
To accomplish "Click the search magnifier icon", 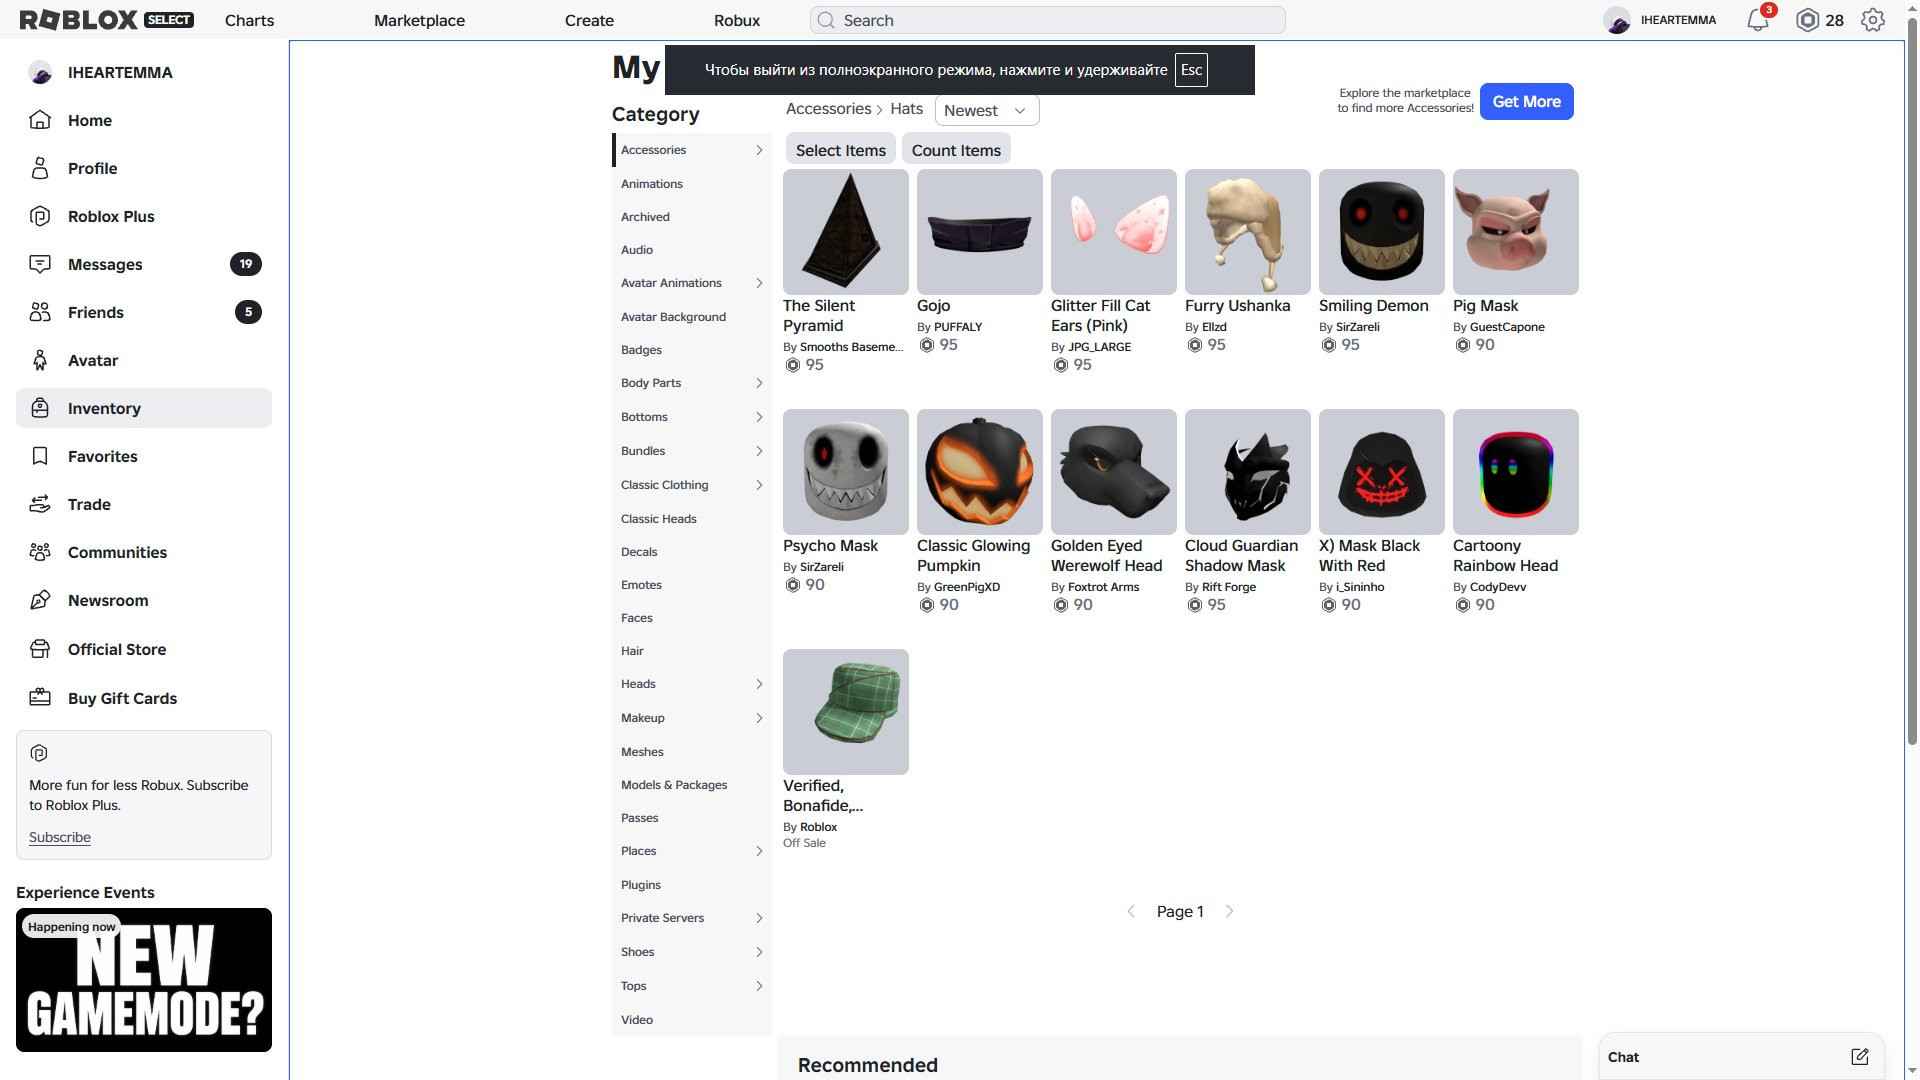I will click(x=826, y=20).
